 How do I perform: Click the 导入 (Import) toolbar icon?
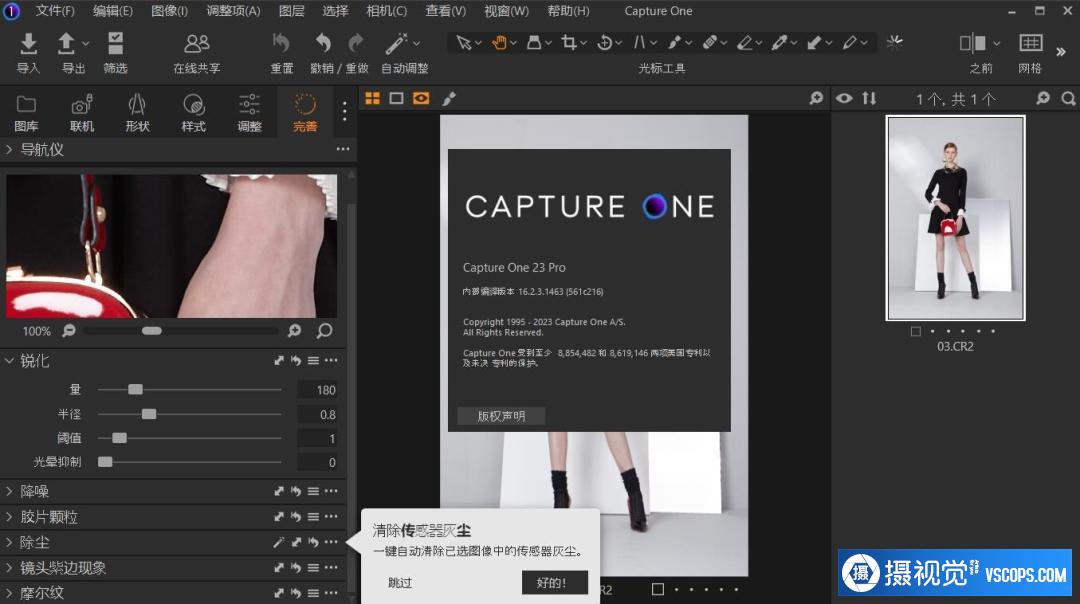pos(28,43)
